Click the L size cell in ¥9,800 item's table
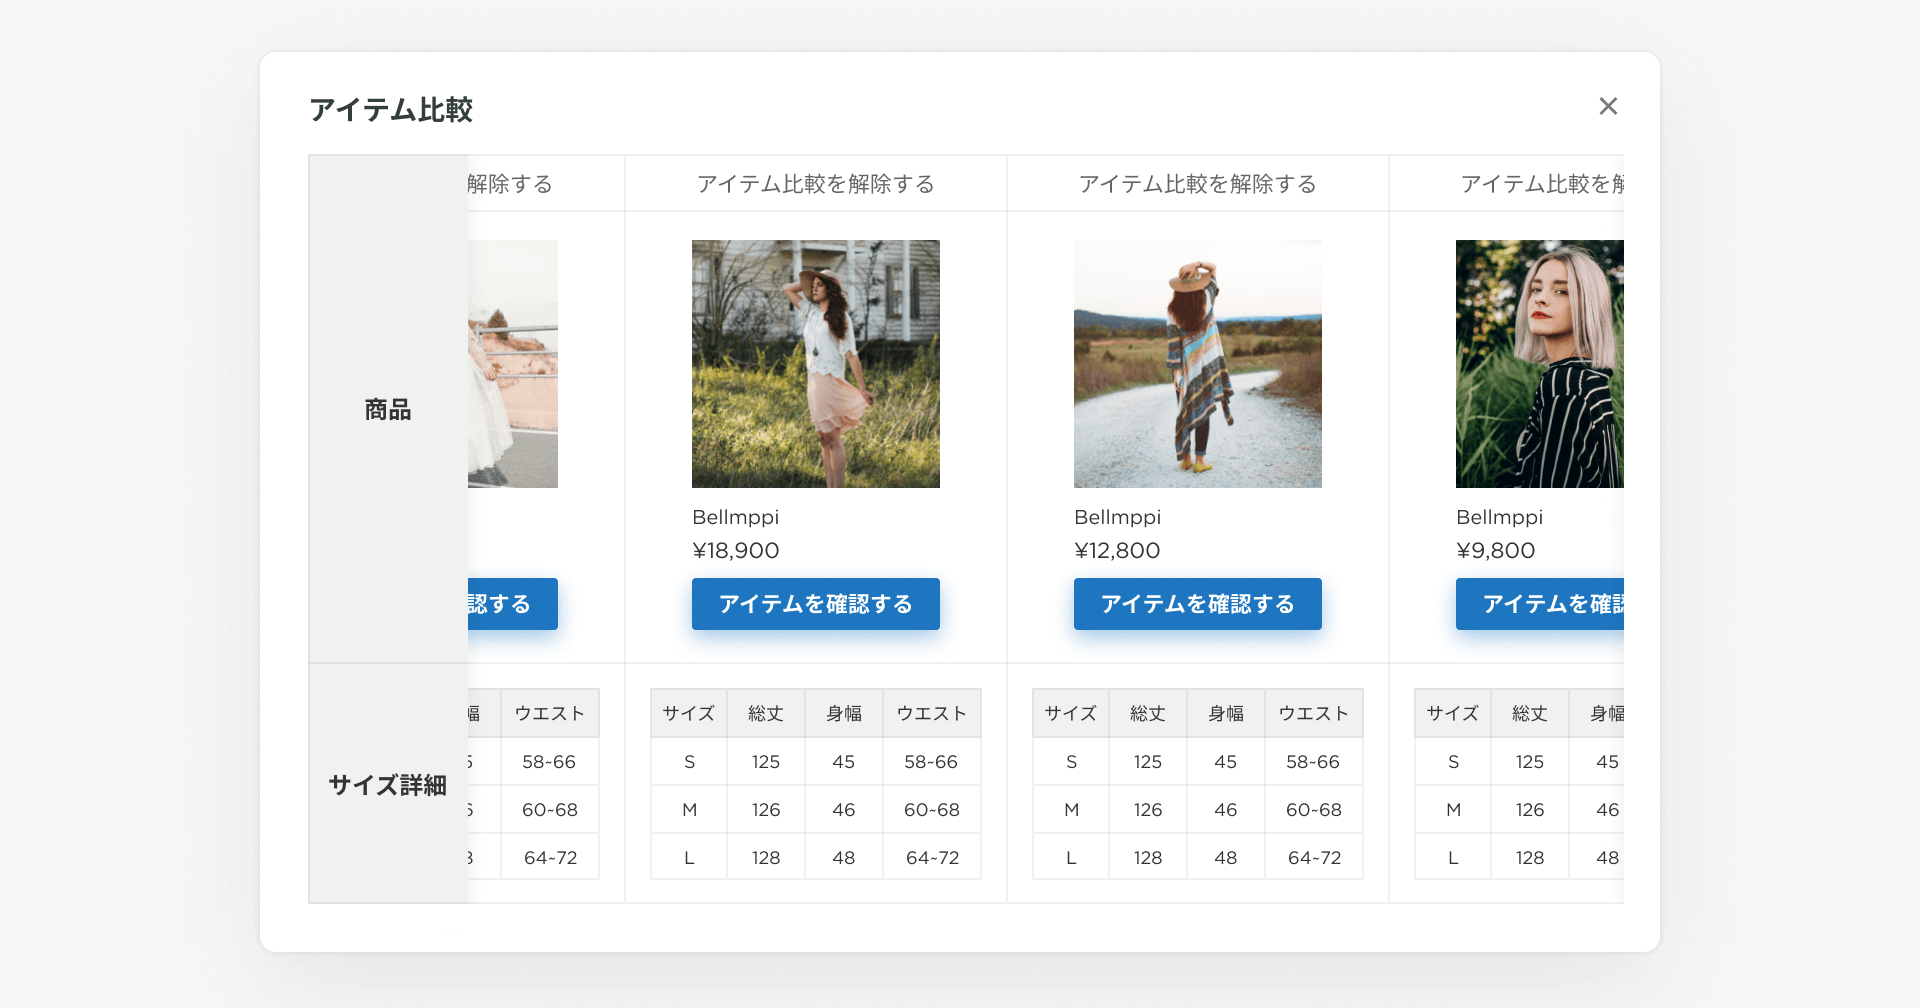This screenshot has width=1920, height=1008. 1453,858
